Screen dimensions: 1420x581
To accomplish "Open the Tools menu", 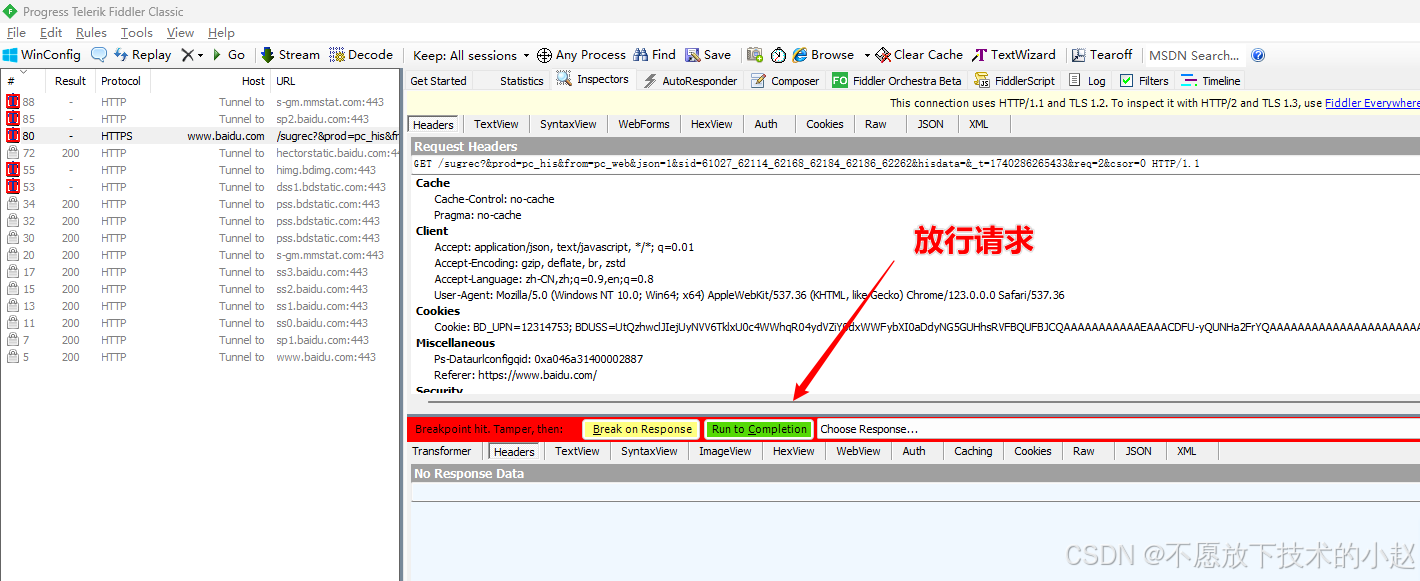I will coord(137,33).
